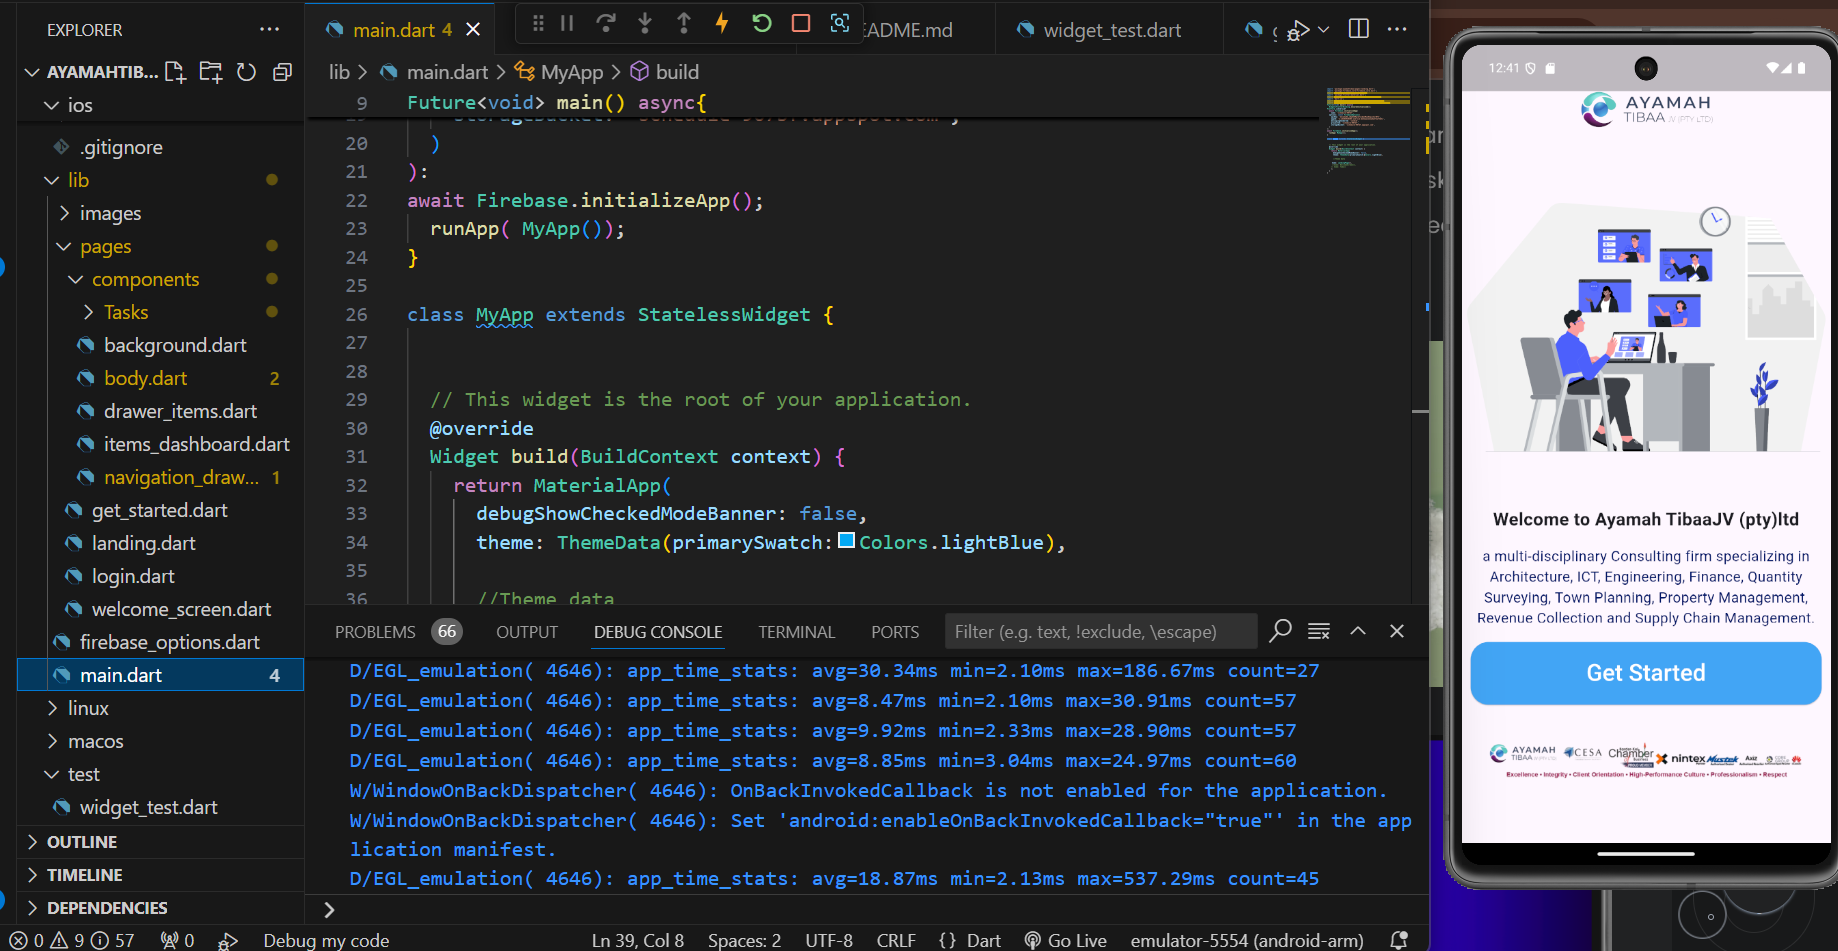Open the Terminal panel tab
This screenshot has width=1838, height=951.
point(796,632)
